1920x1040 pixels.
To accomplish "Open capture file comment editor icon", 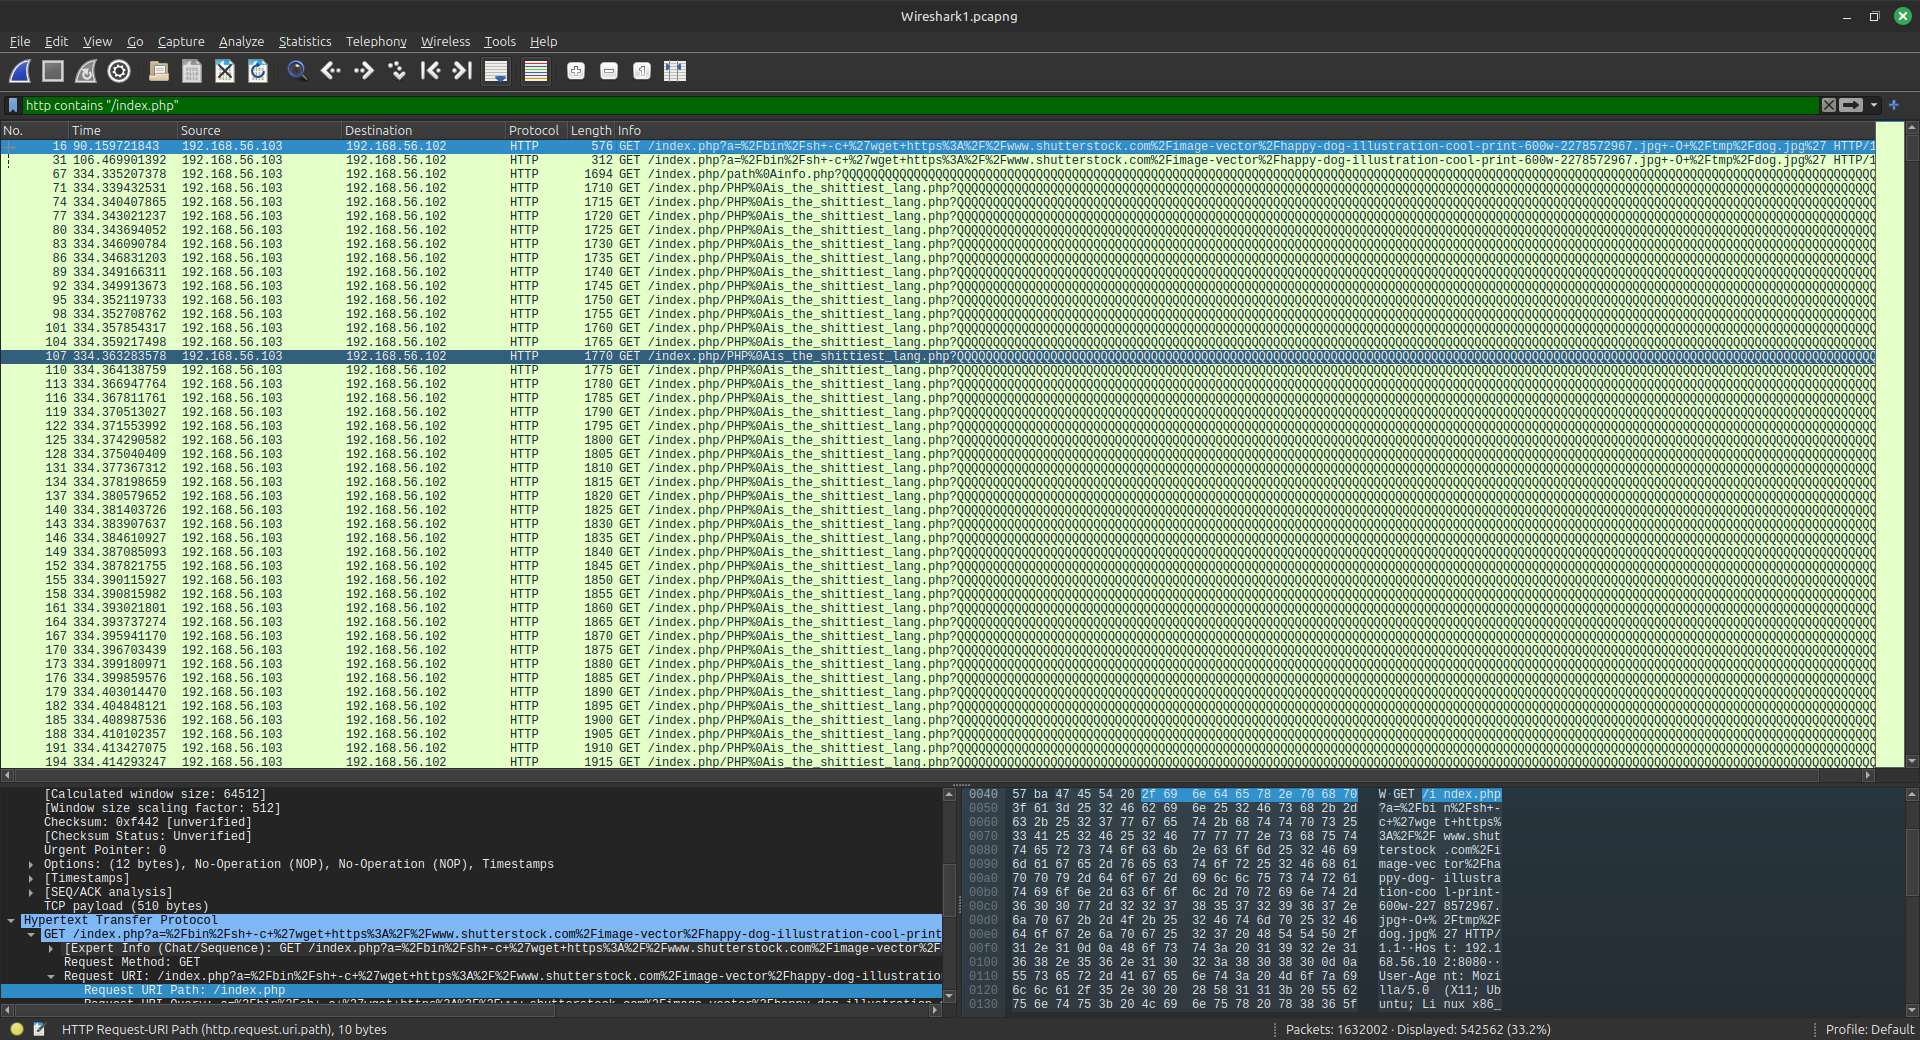I will coord(39,1029).
